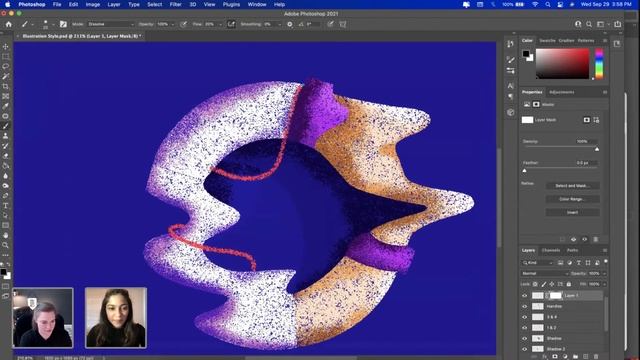Click delete mask trash icon in Properties
This screenshot has height=360, width=640.
[596, 240]
